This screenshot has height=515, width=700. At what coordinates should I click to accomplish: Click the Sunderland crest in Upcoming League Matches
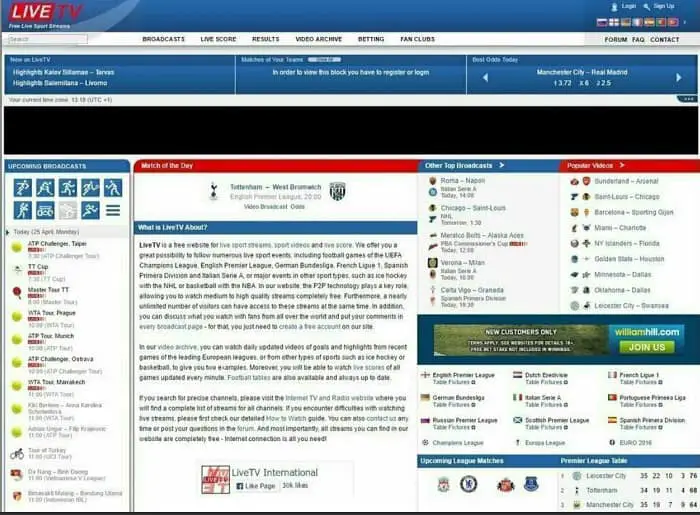click(x=506, y=485)
